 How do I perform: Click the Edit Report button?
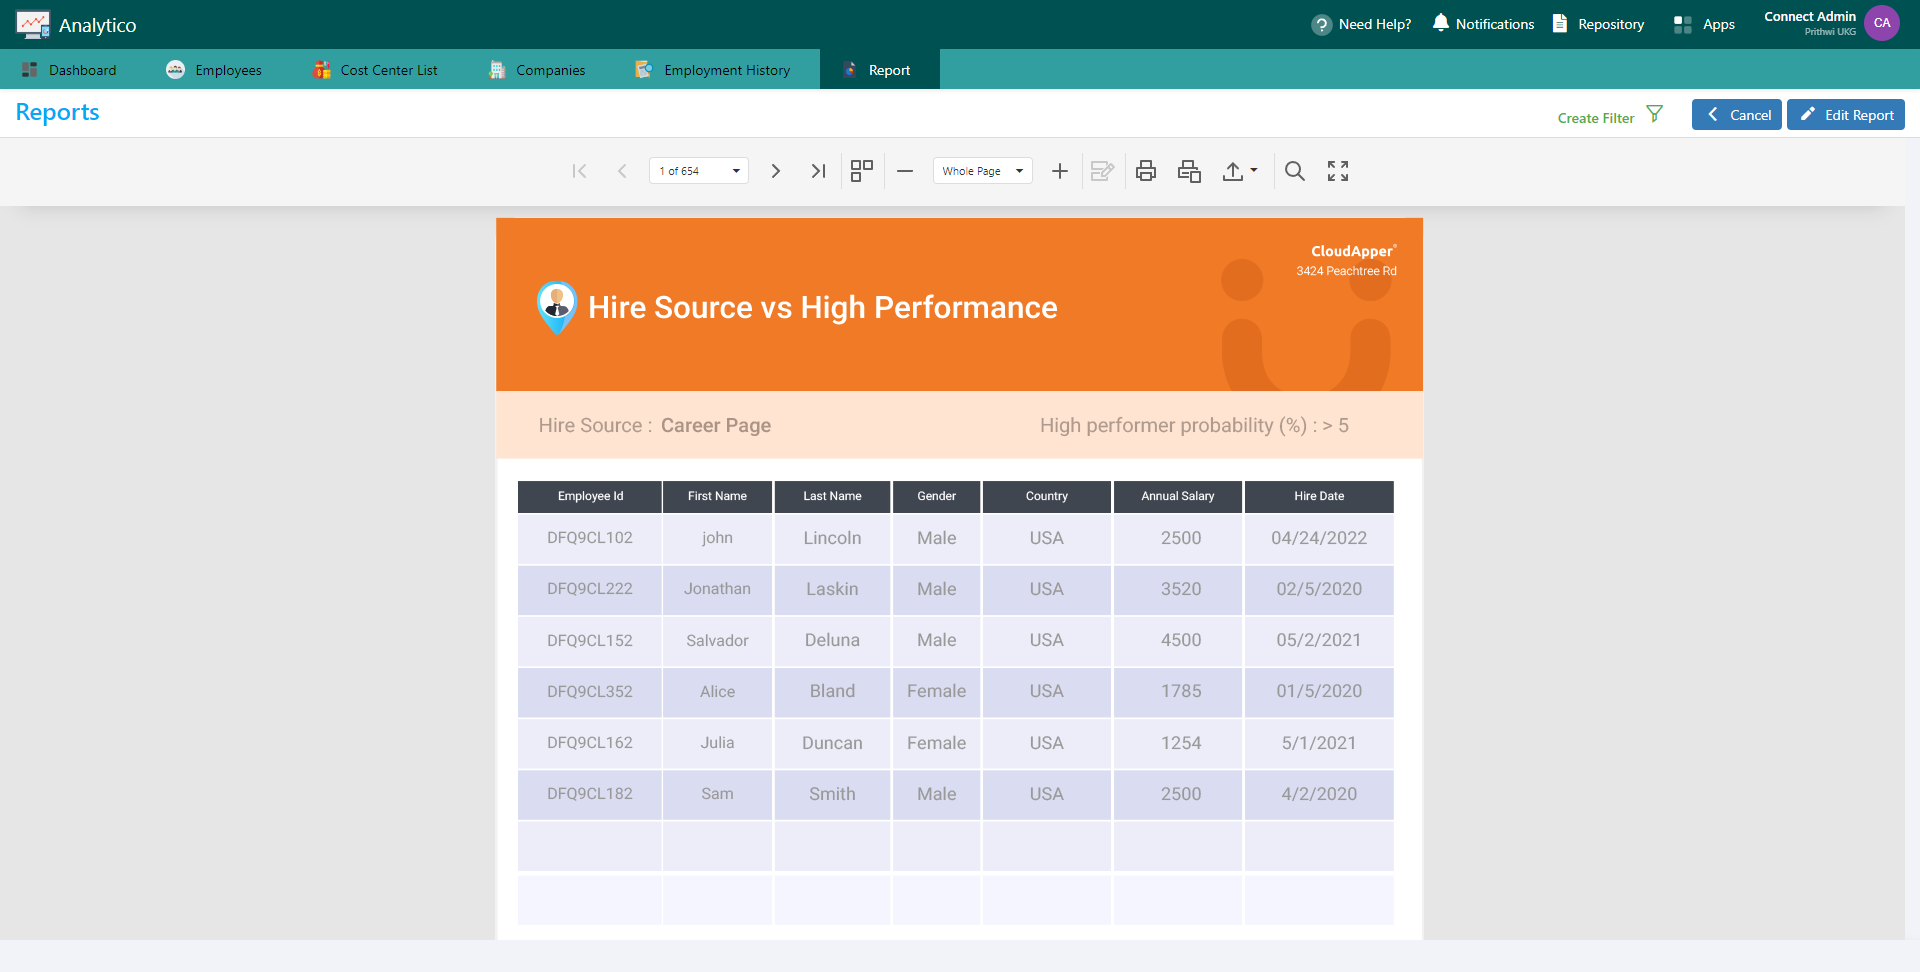1845,114
